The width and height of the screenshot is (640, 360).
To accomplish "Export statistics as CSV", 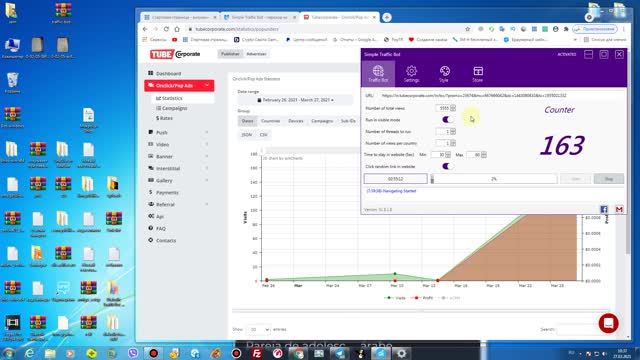I will tap(264, 135).
